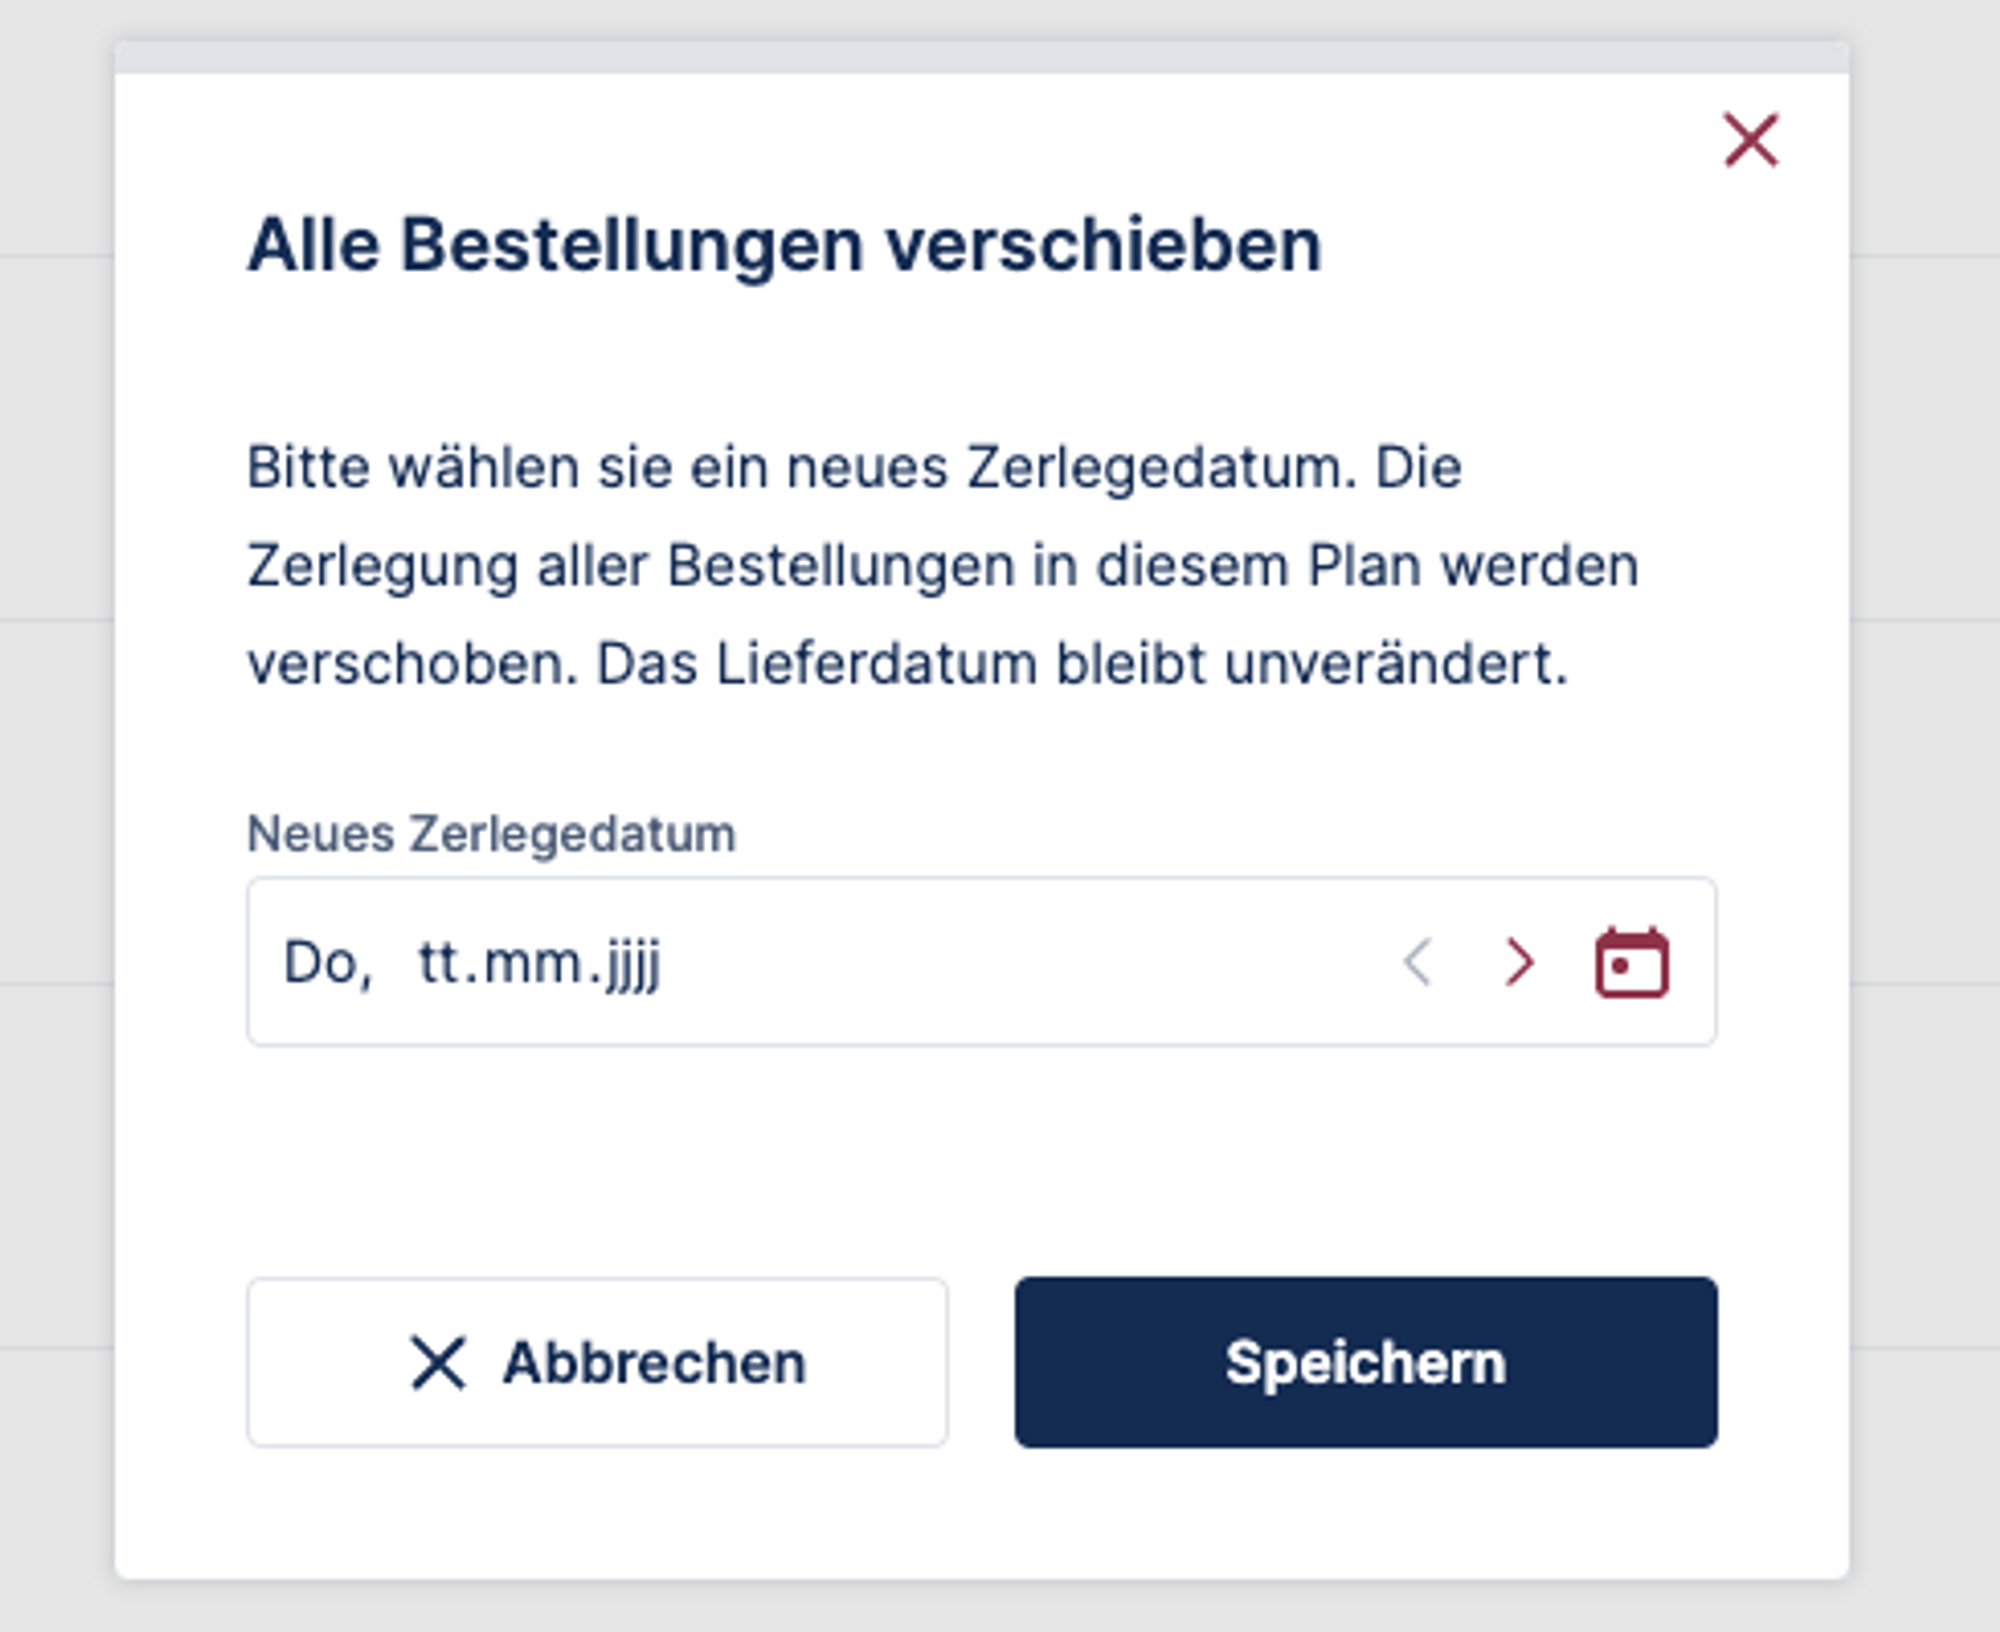Save changes with the Speichern button
The image size is (2000, 1632).
[1366, 1362]
